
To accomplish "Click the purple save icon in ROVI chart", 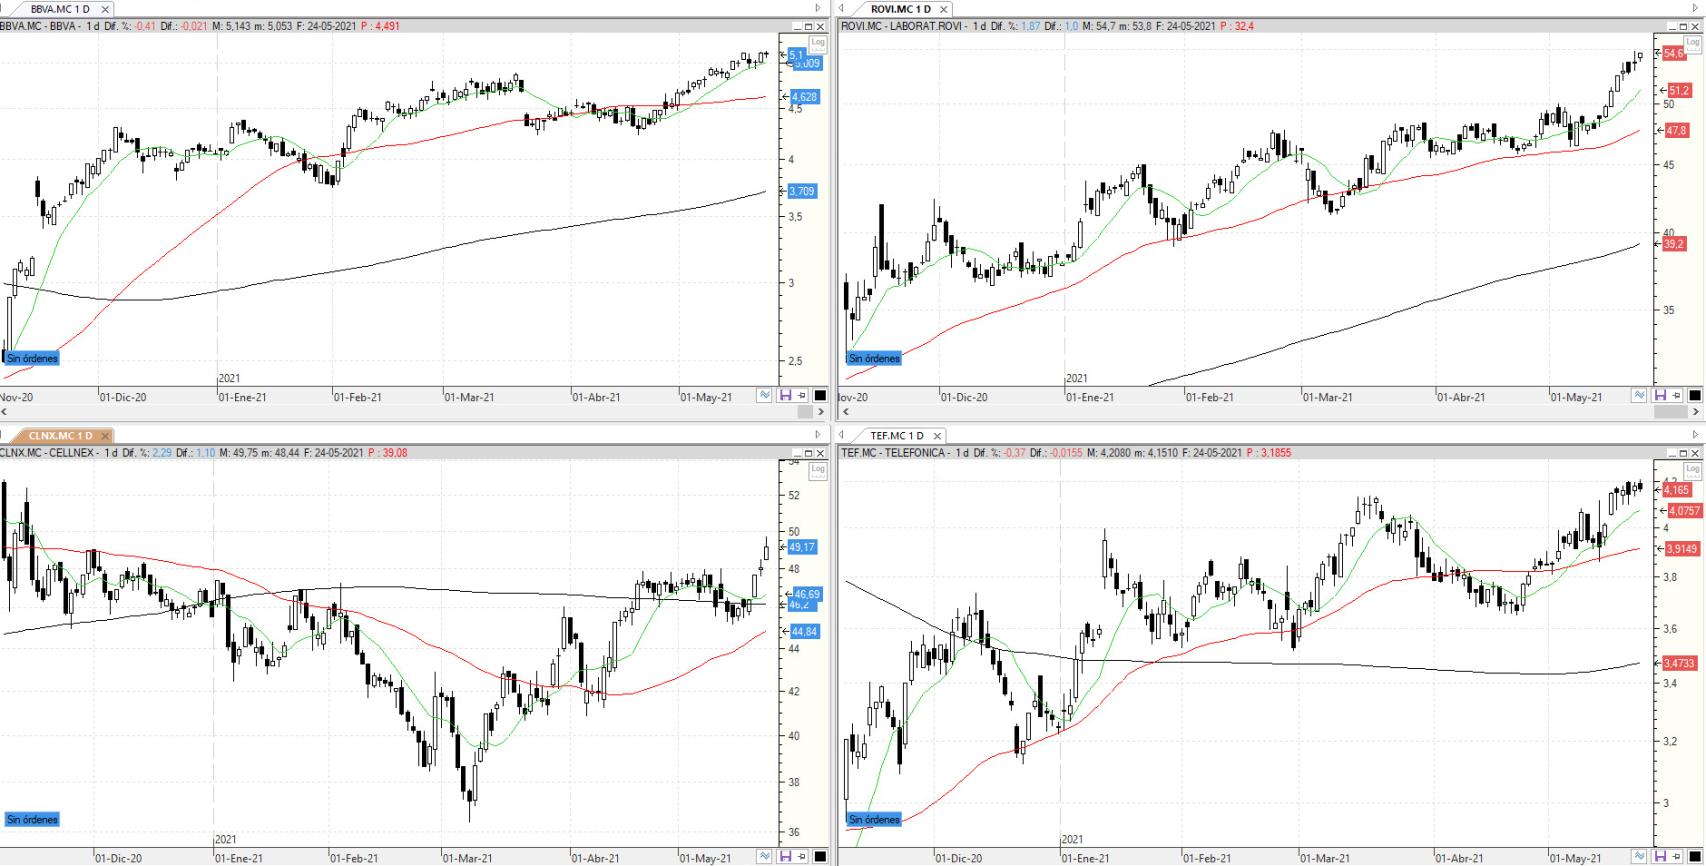I will coord(1661,396).
